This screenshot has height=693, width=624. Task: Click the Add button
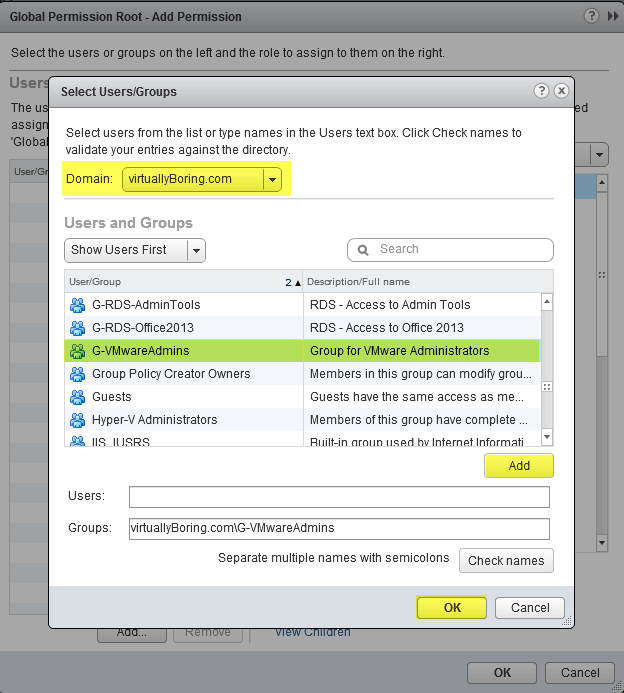pyautogui.click(x=519, y=466)
